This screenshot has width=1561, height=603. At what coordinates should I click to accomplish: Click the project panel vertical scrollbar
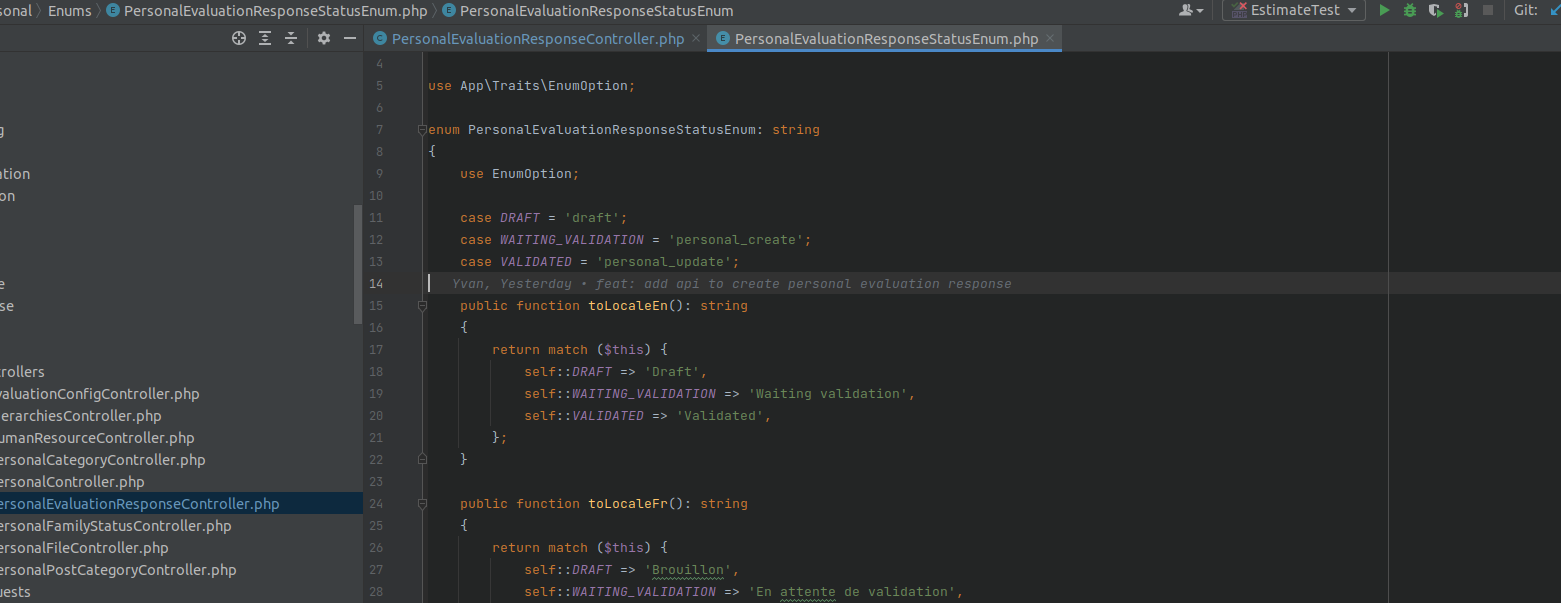pos(358,264)
